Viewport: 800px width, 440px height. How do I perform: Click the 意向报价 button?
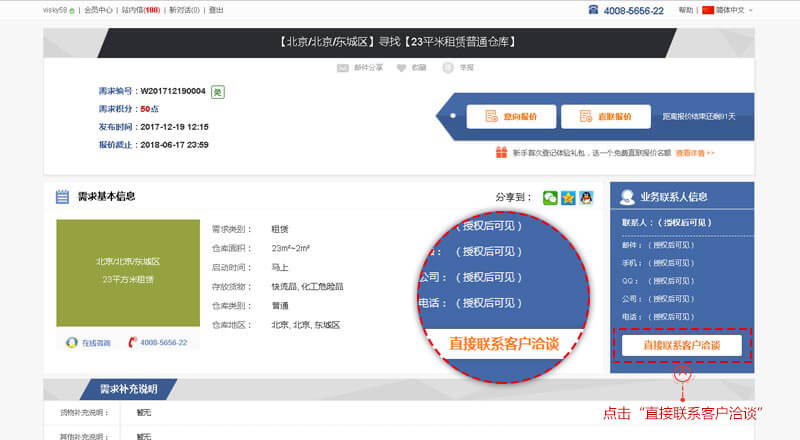[510, 117]
